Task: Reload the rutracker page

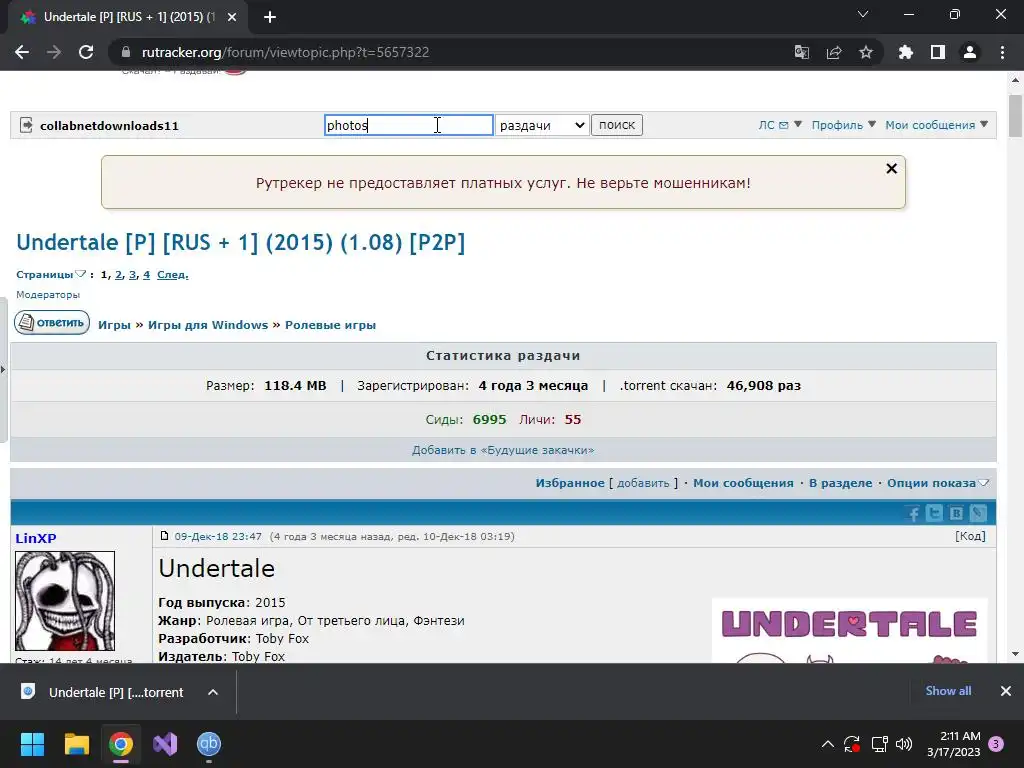Action: (86, 52)
